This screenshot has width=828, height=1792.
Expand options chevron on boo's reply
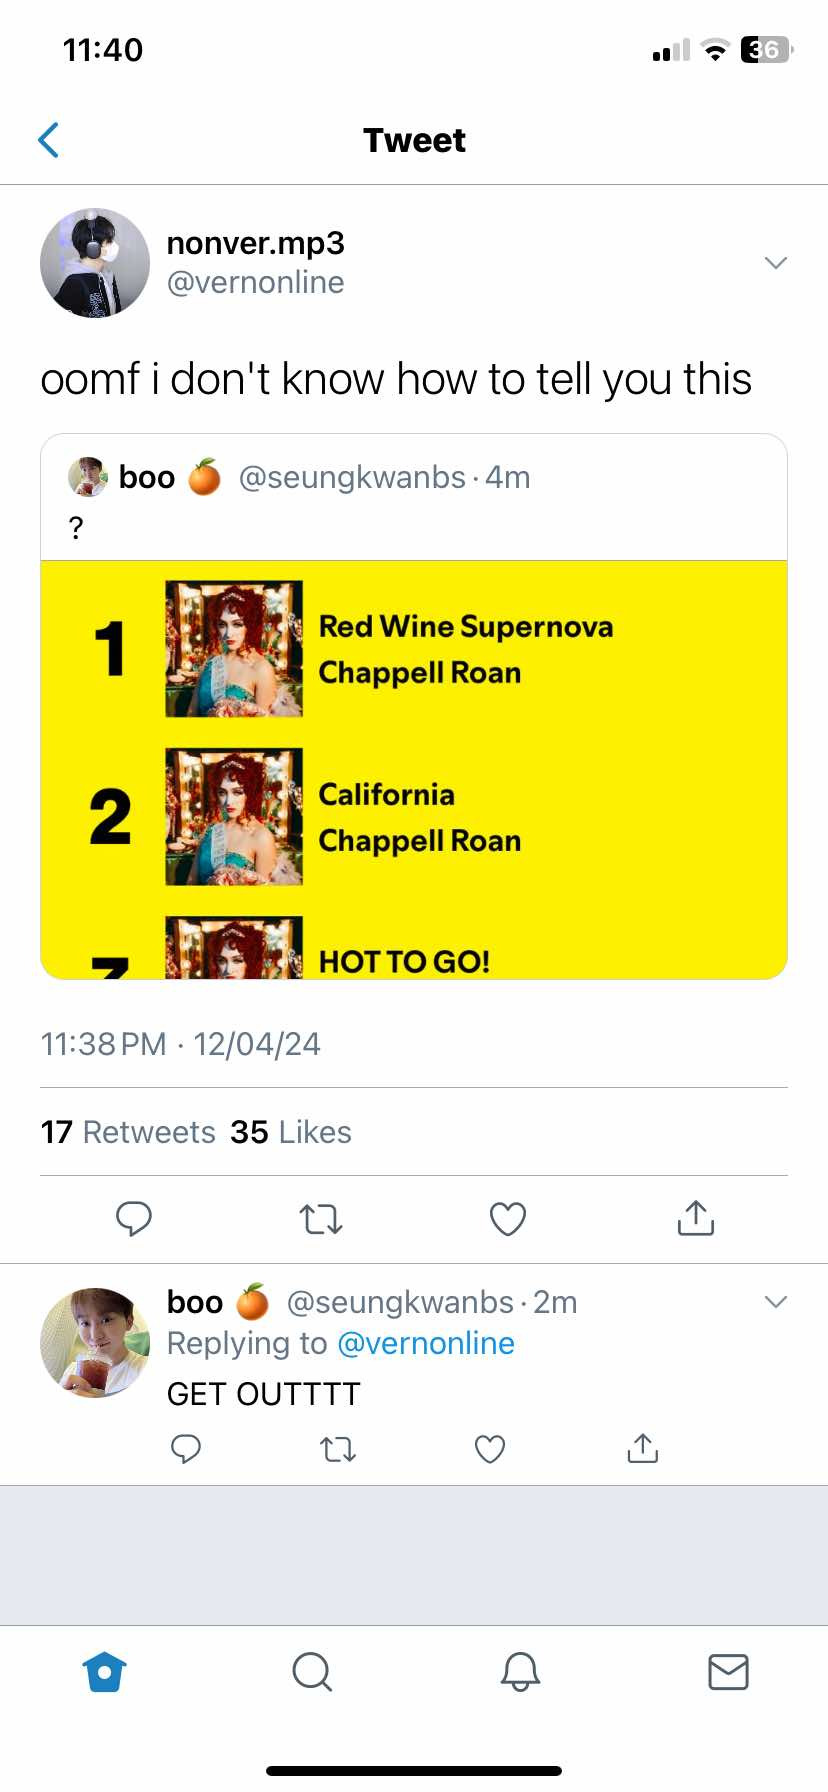click(776, 1301)
